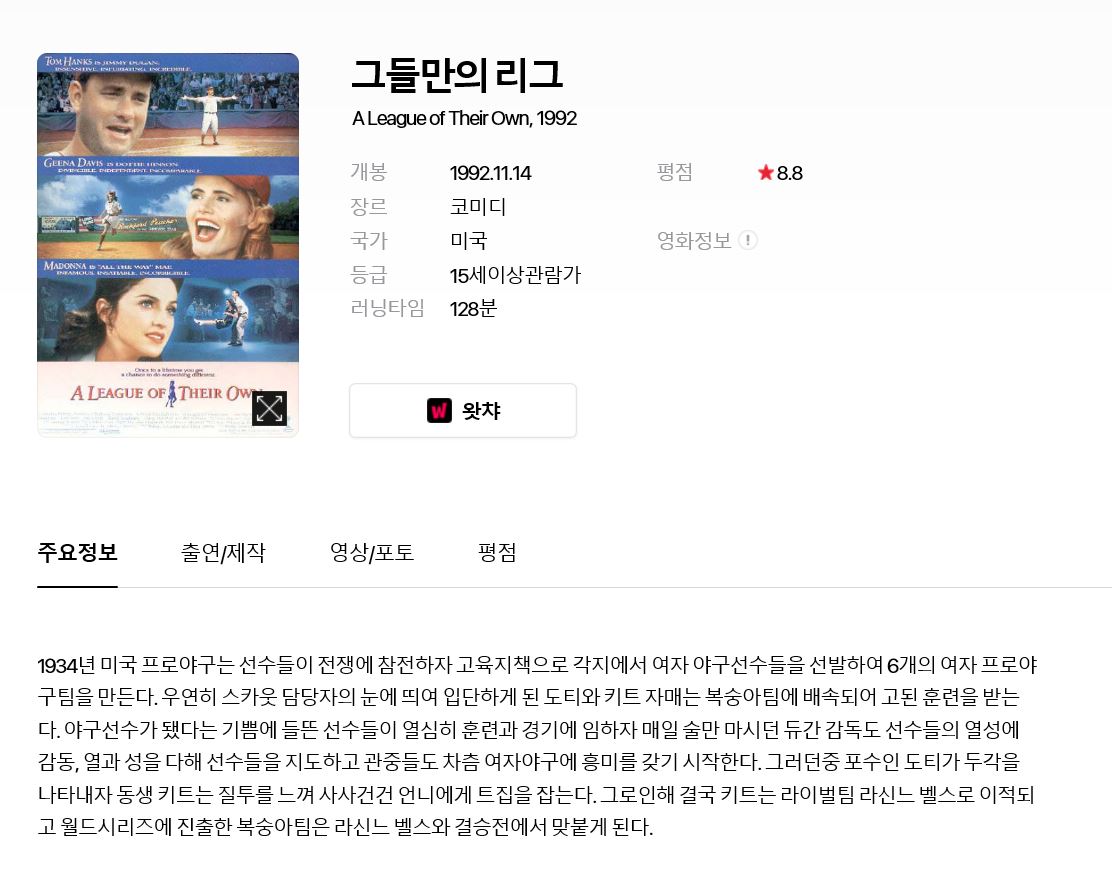The width and height of the screenshot is (1112, 888).
Task: Click the 영화정보 exclamation info icon
Action: 747,240
